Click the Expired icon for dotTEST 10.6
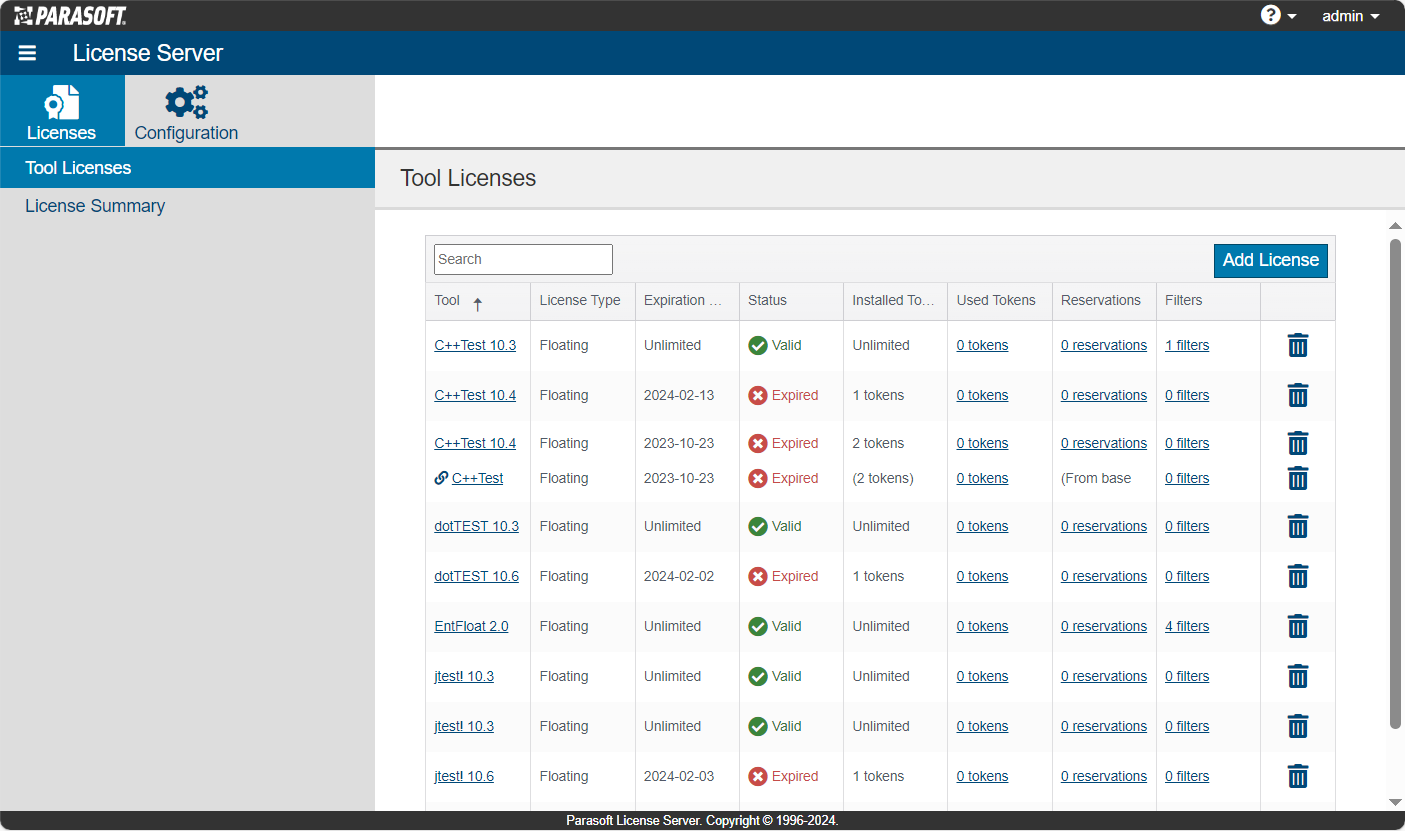 pyautogui.click(x=758, y=576)
